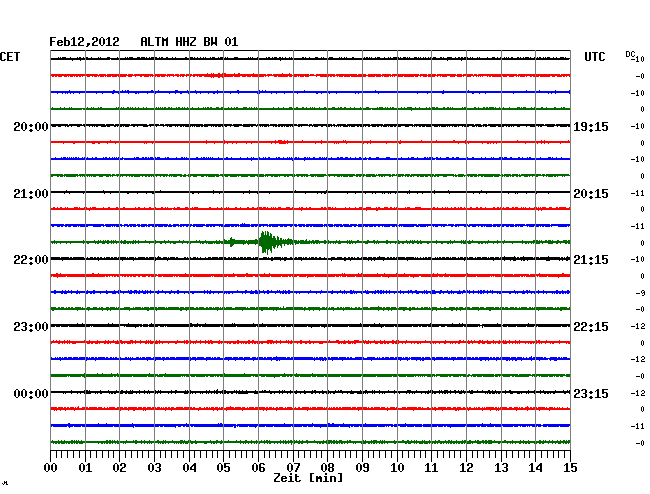Select the CET time label "22:00"
Image resolution: width=650 pixels, height=494 pixels.
(x=31, y=260)
